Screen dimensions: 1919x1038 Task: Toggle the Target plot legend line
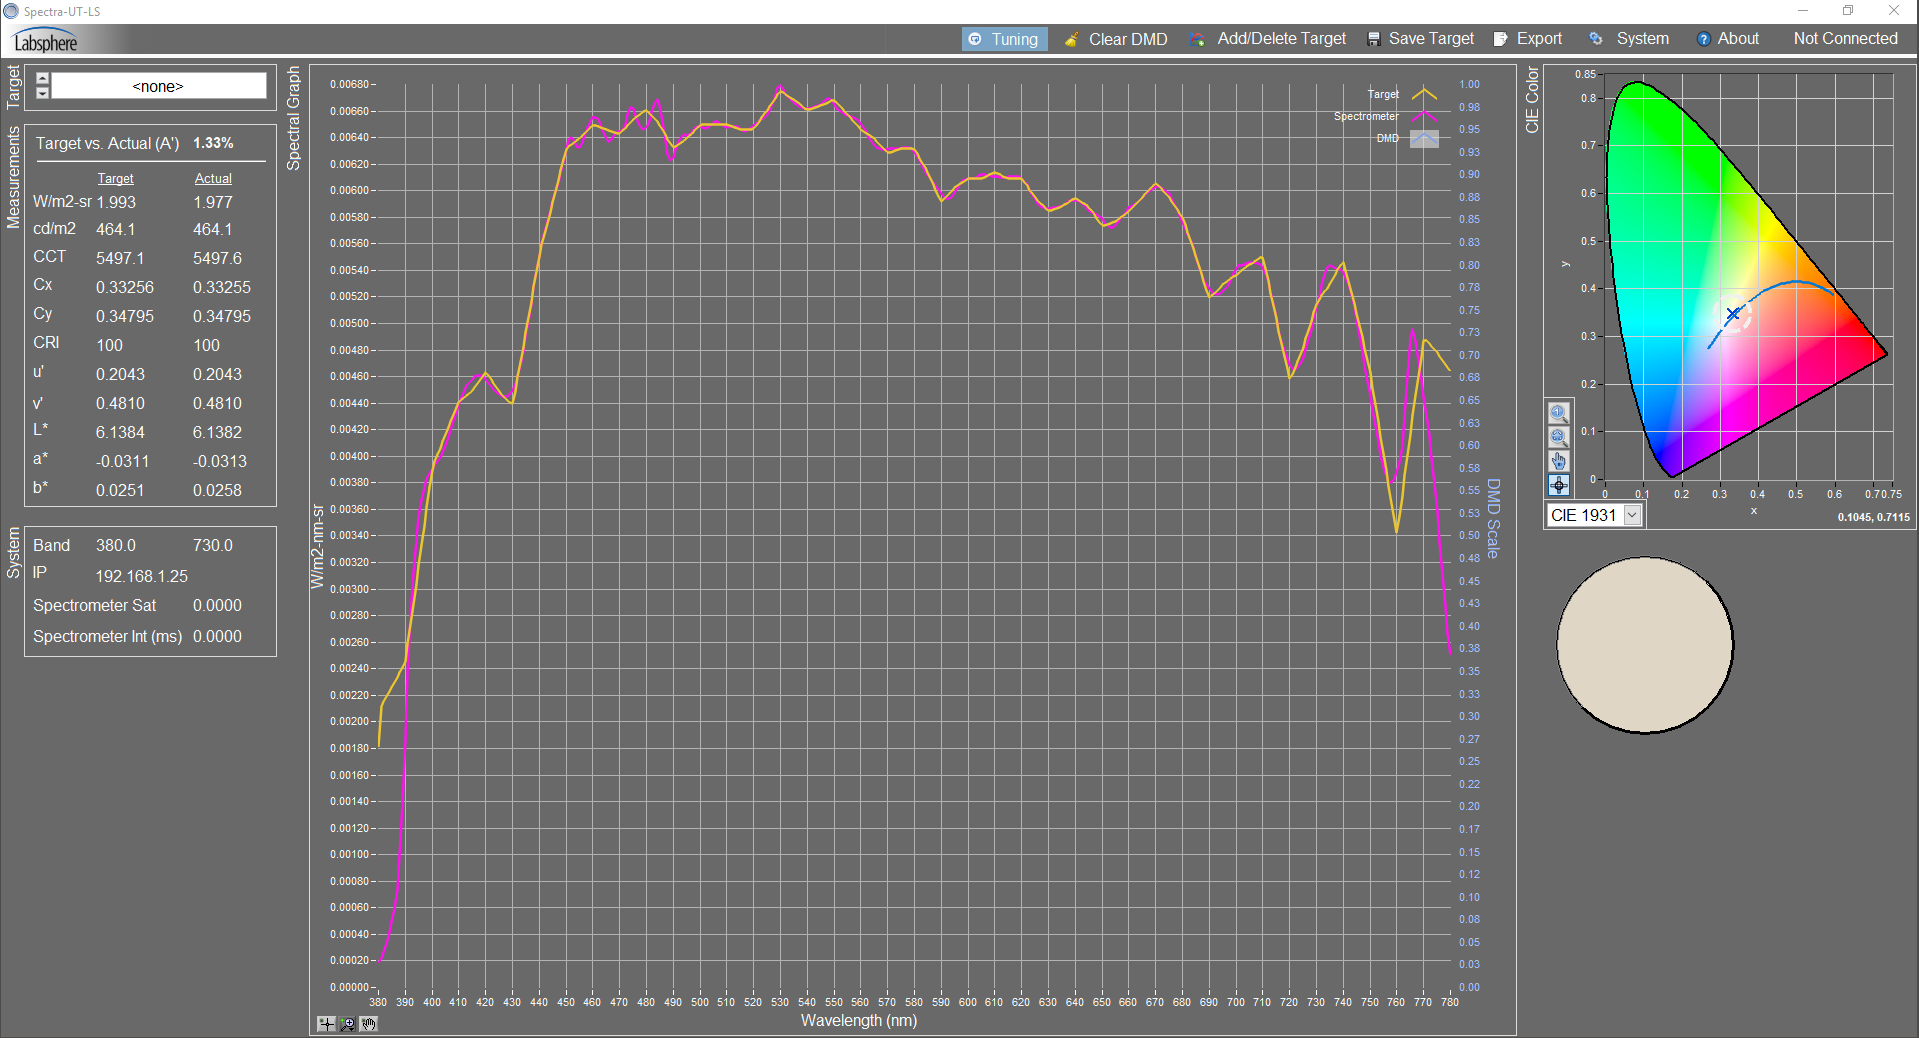click(1423, 95)
